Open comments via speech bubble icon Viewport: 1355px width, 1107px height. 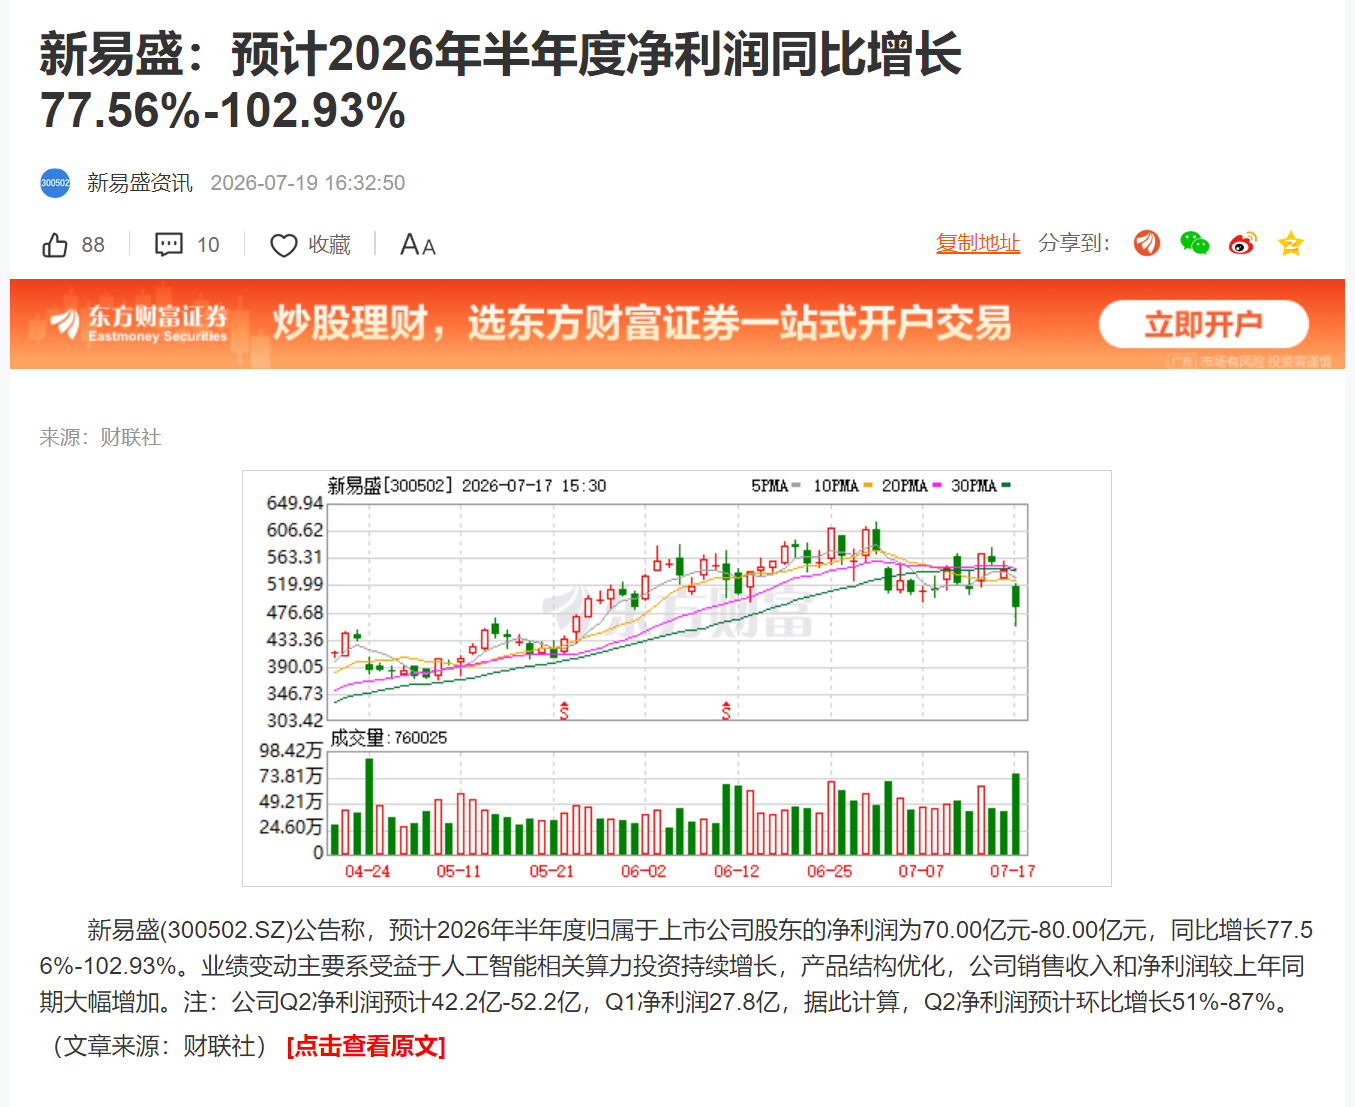pyautogui.click(x=169, y=245)
